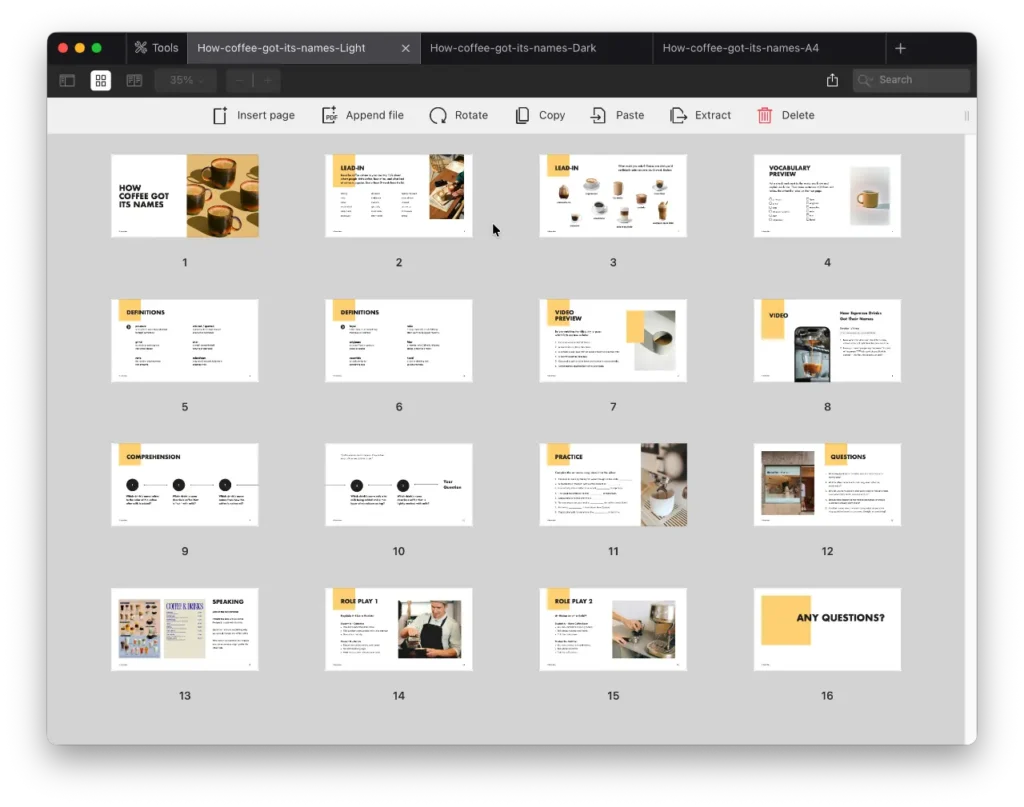Toggle the sidebar panel visibility
The height and width of the screenshot is (807, 1024).
(x=66, y=80)
